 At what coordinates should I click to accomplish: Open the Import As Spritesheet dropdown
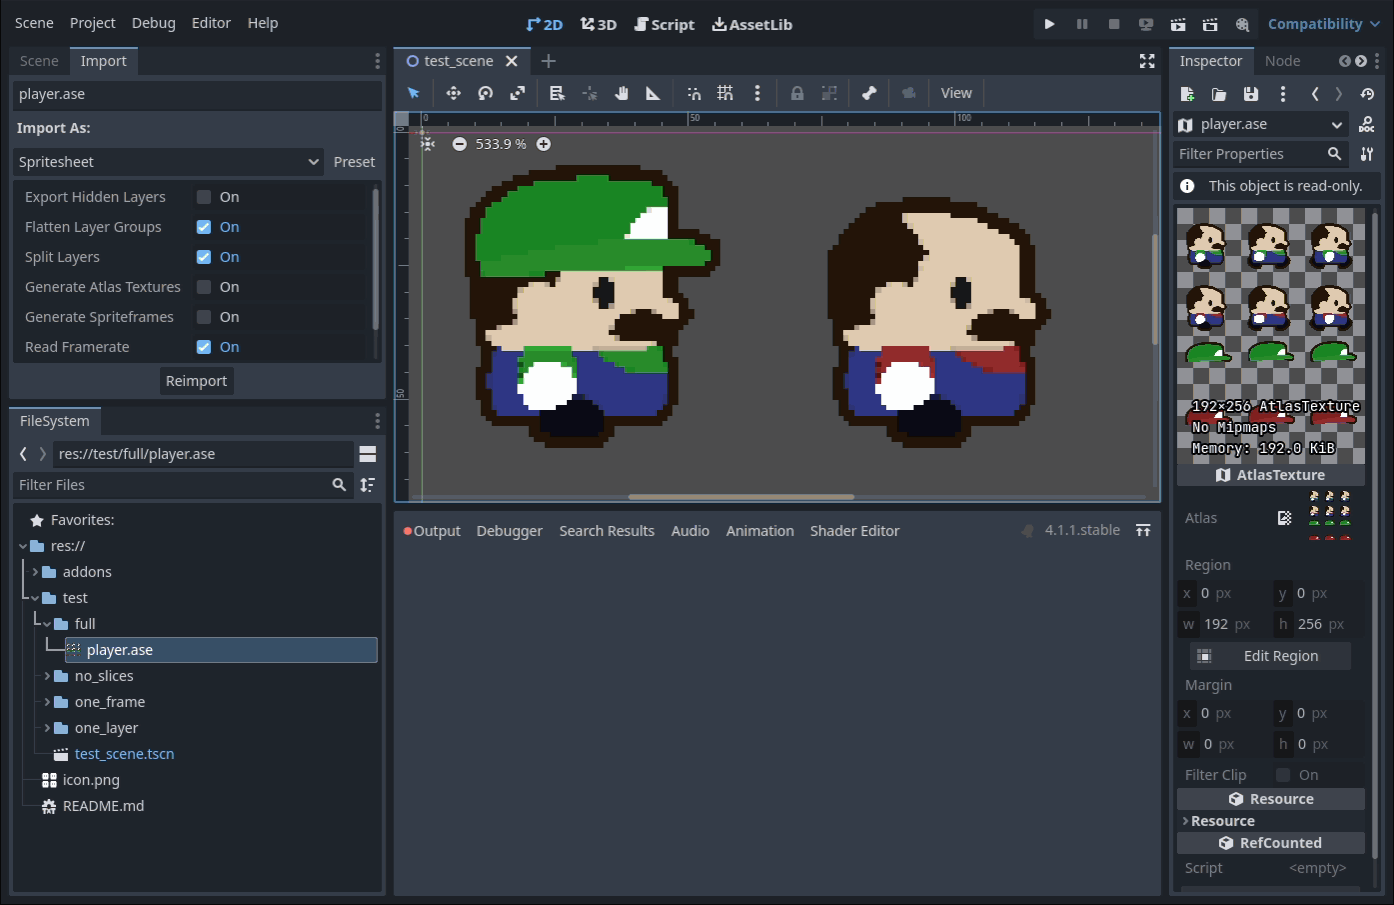click(169, 162)
